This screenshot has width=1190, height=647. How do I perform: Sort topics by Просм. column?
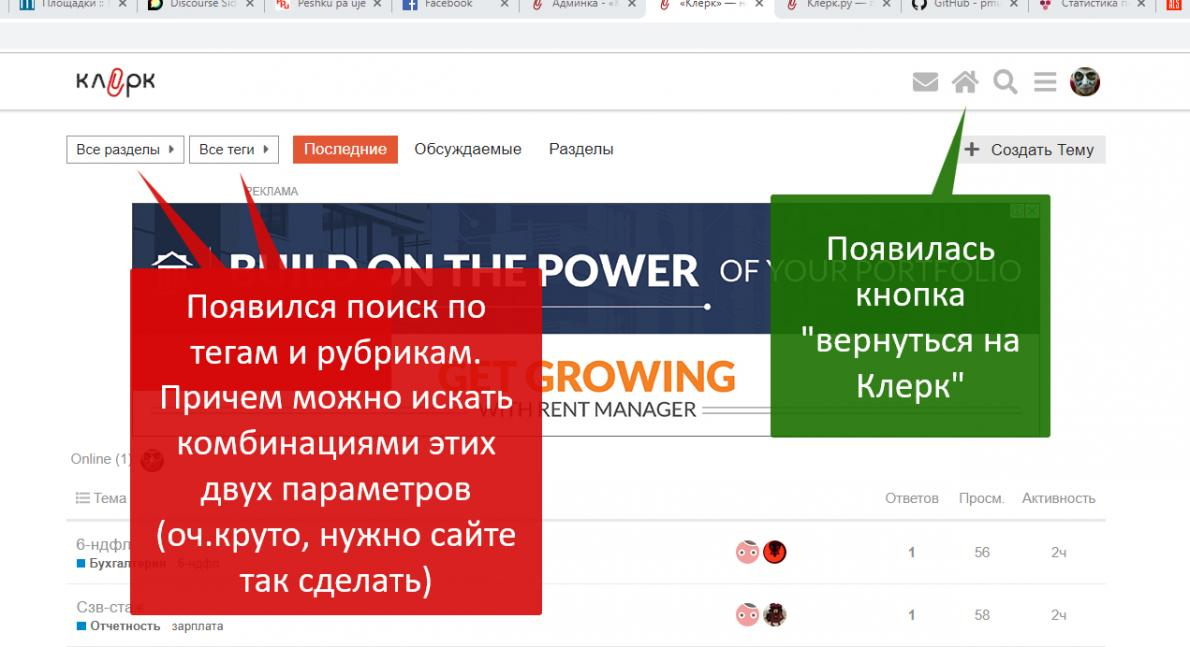click(981, 498)
